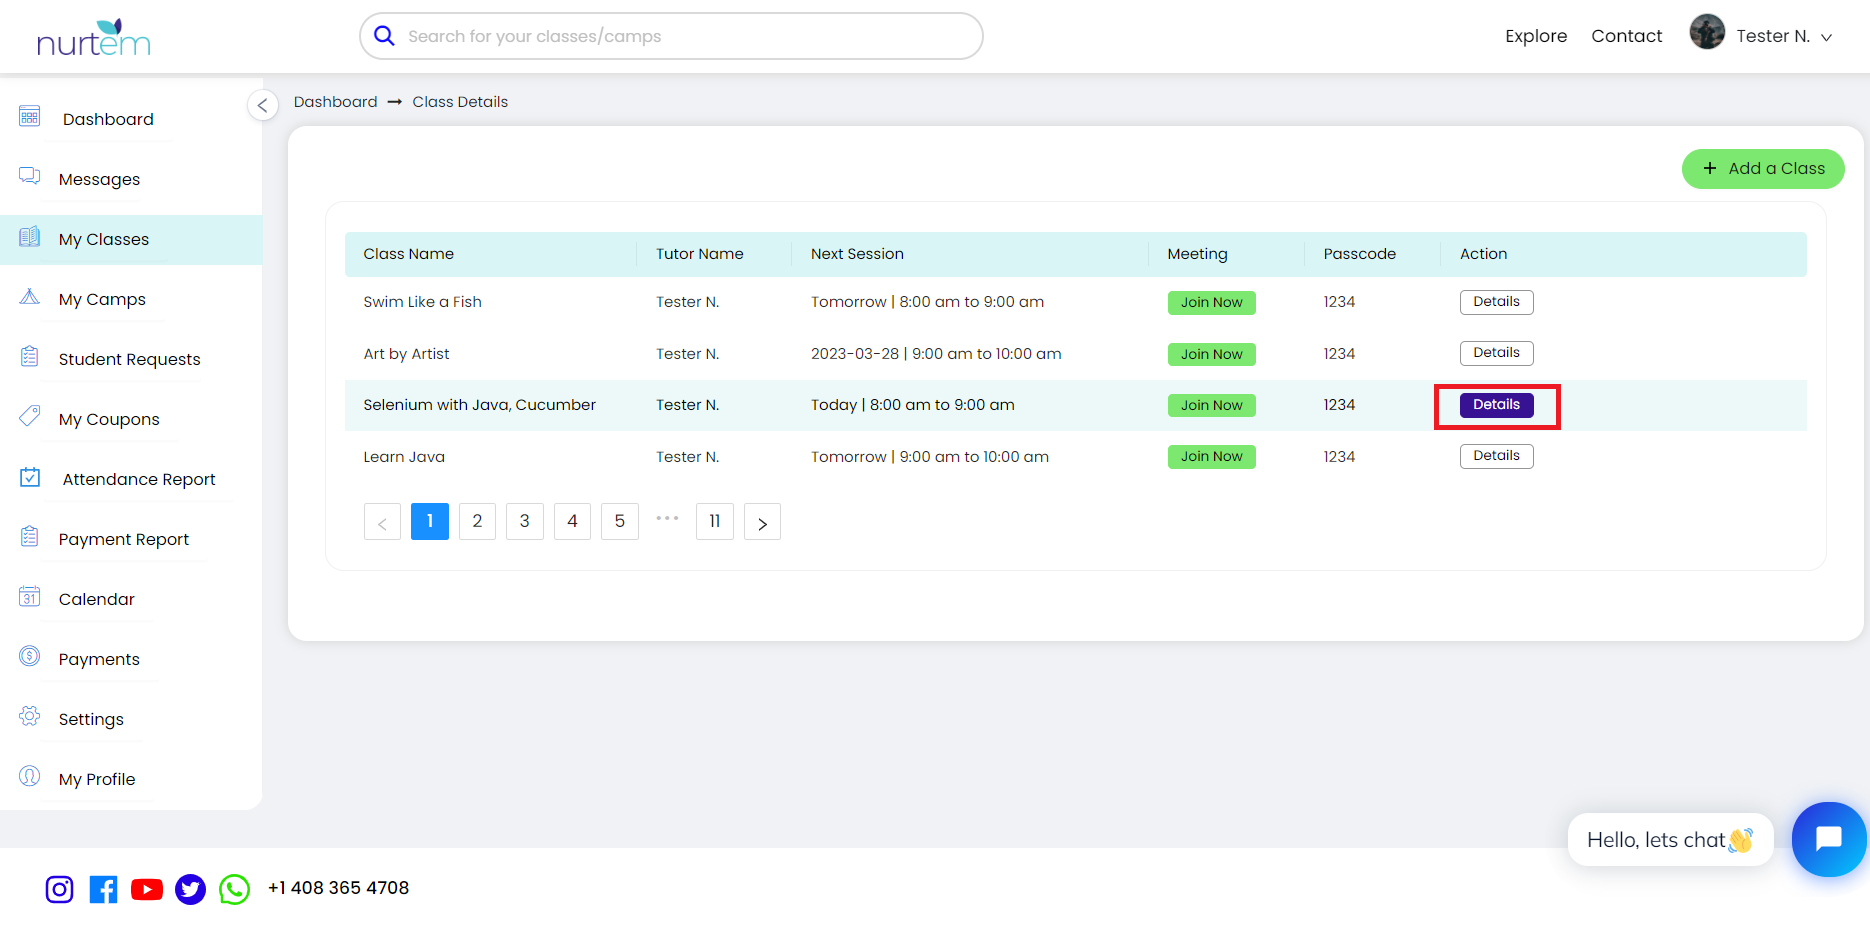Image resolution: width=1870 pixels, height=930 pixels.
Task: Open Details for Learn Java class
Action: [x=1496, y=456]
